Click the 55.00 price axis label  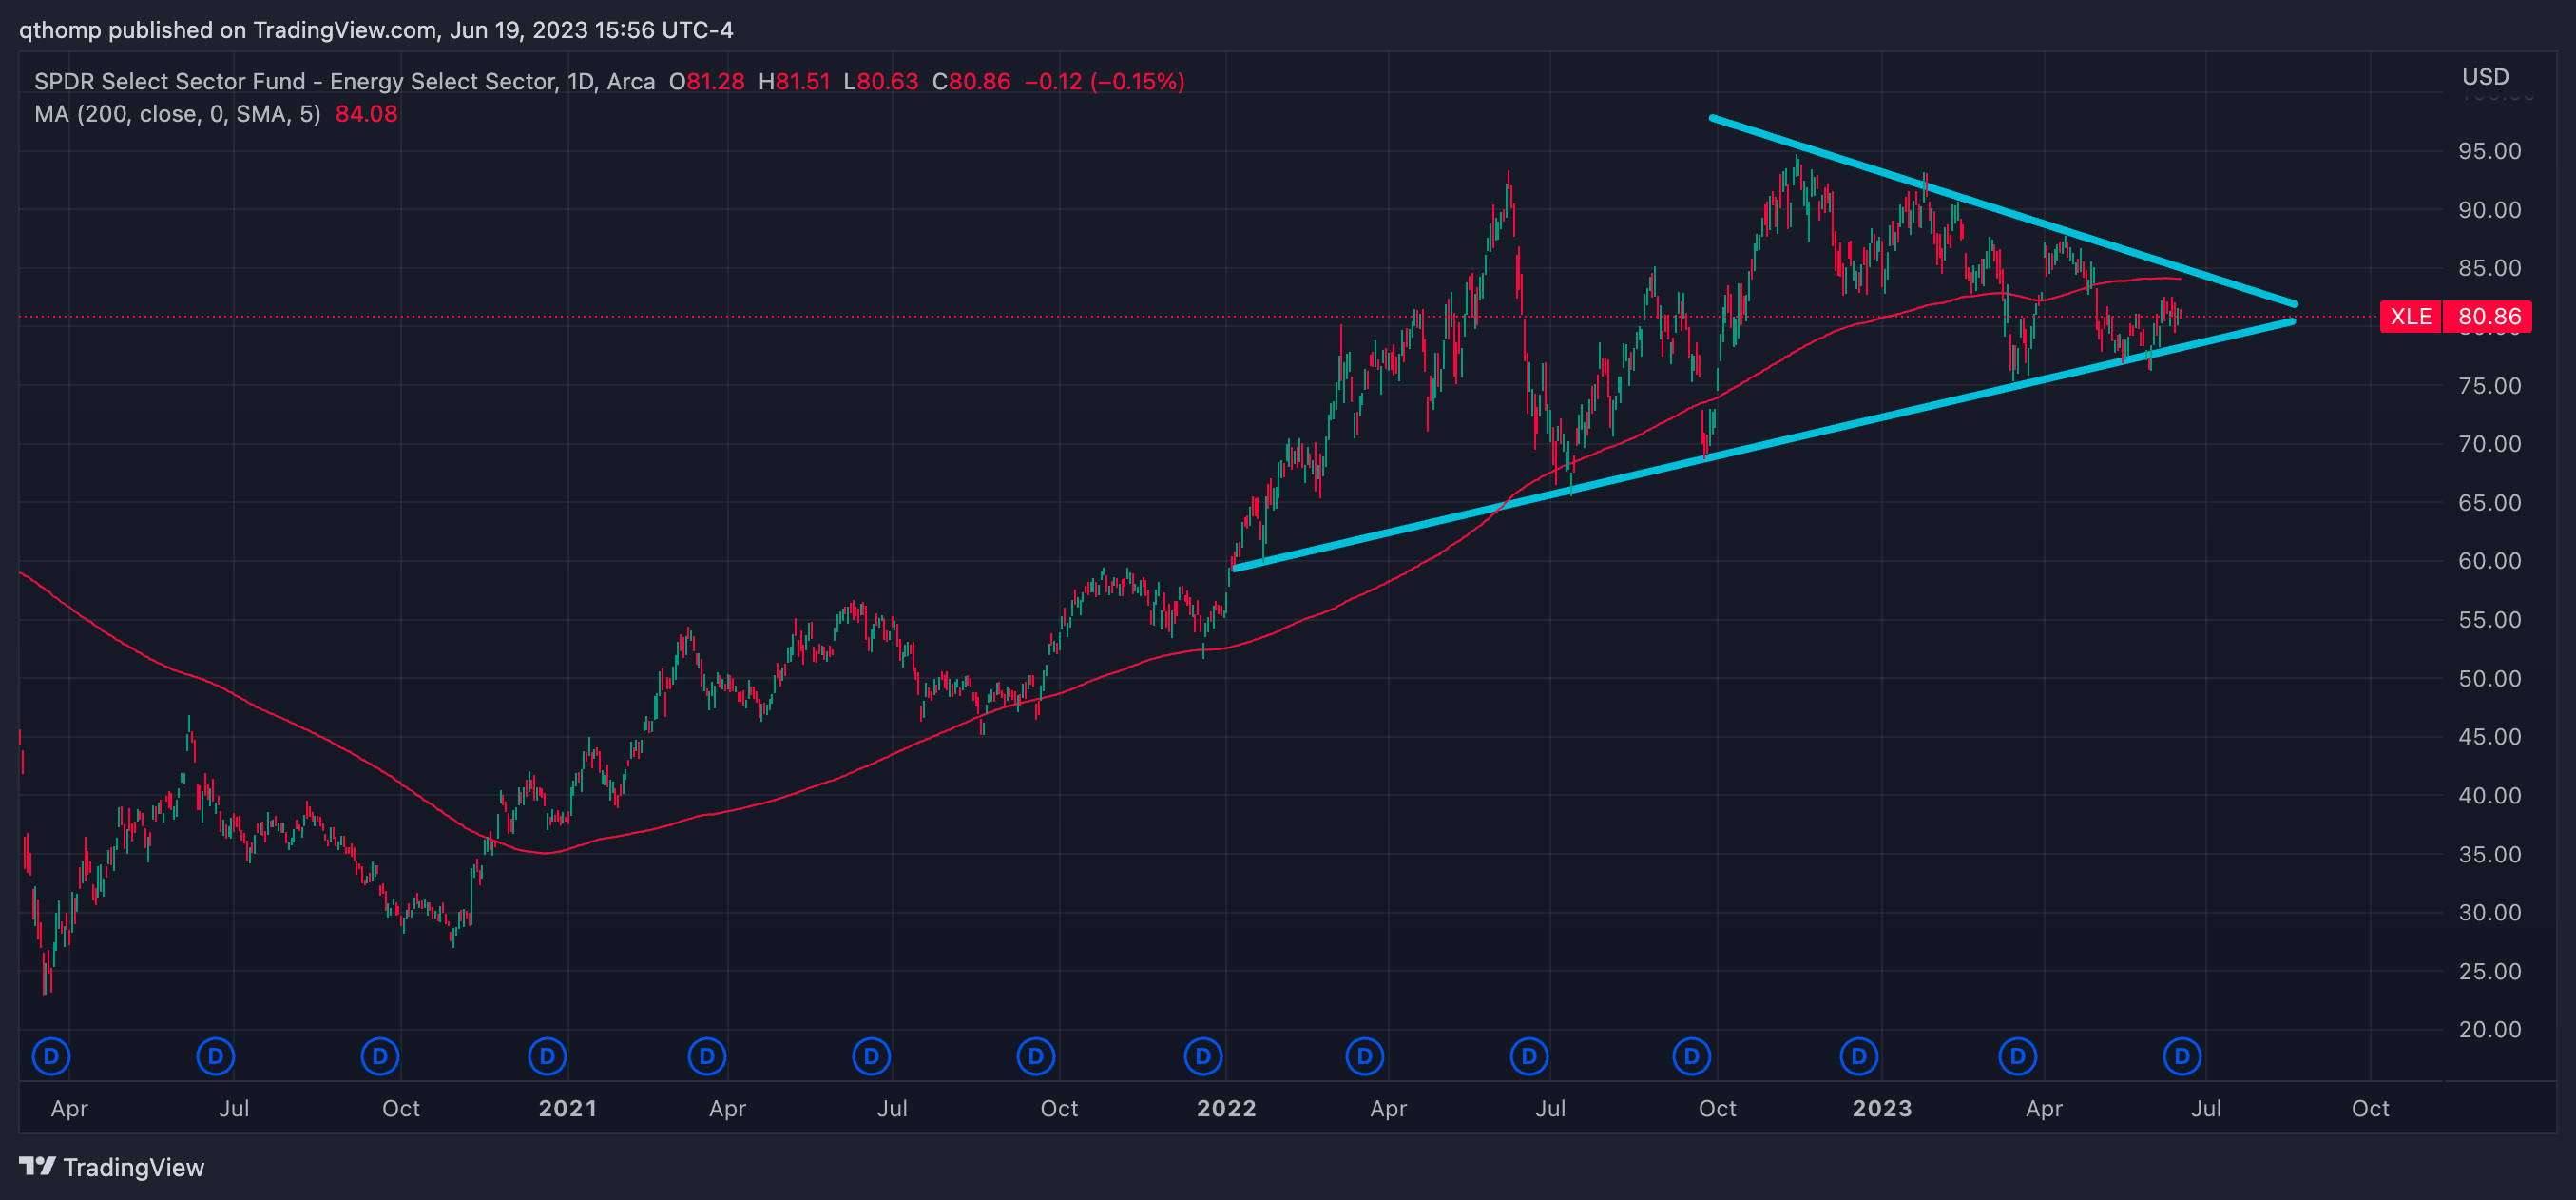(2490, 620)
